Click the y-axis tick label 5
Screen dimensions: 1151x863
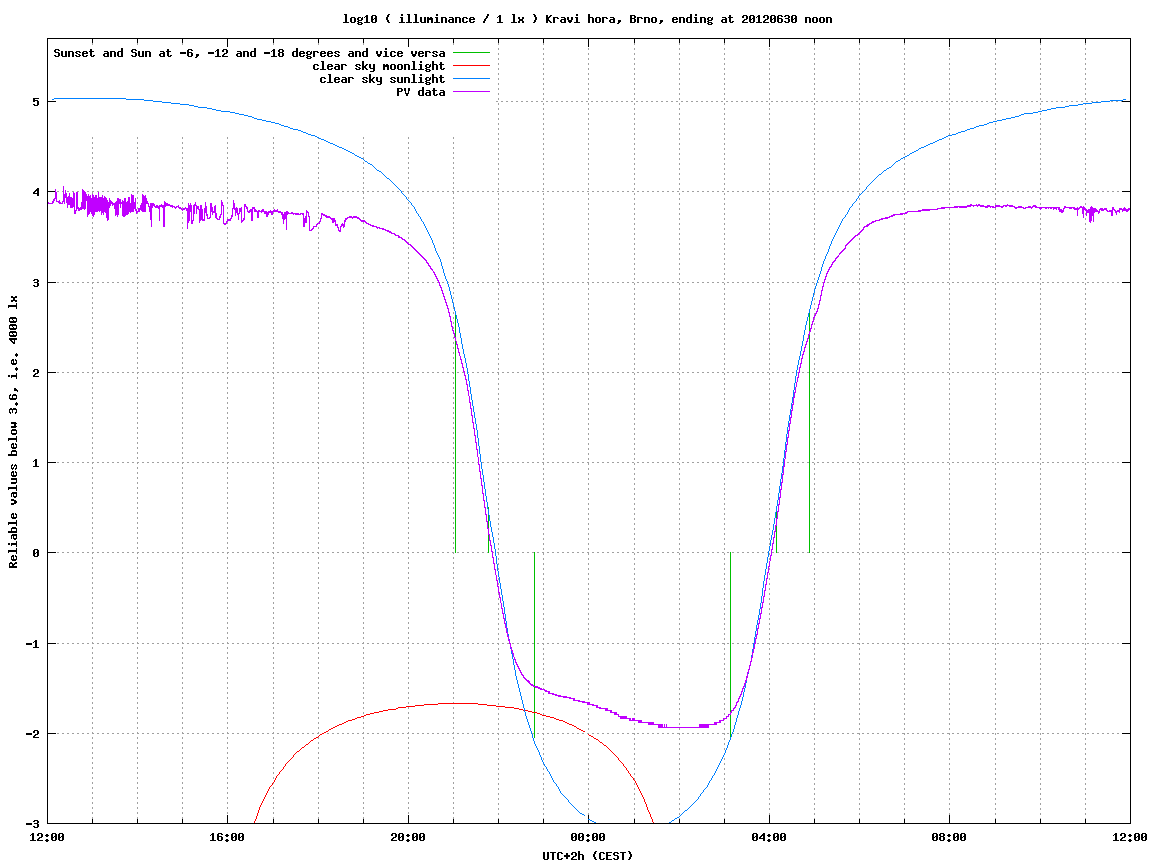[35, 102]
